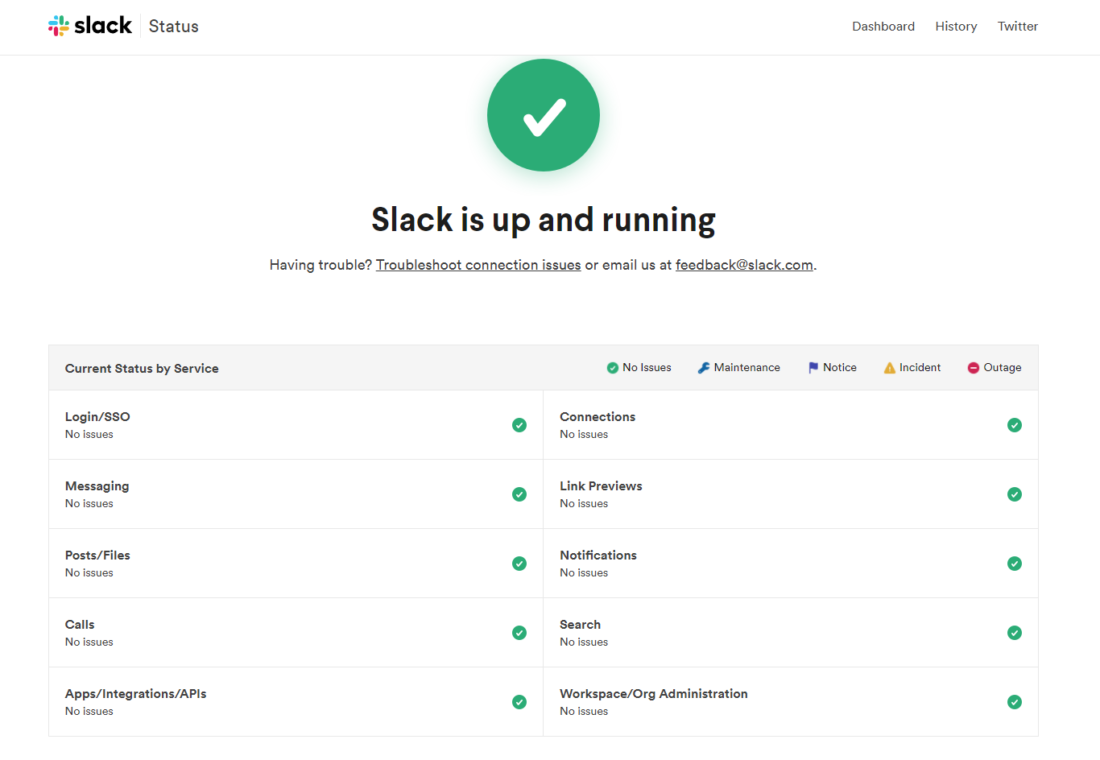Viewport: 1100px width, 760px height.
Task: Click the checkmark beside Messaging service
Action: (519, 494)
